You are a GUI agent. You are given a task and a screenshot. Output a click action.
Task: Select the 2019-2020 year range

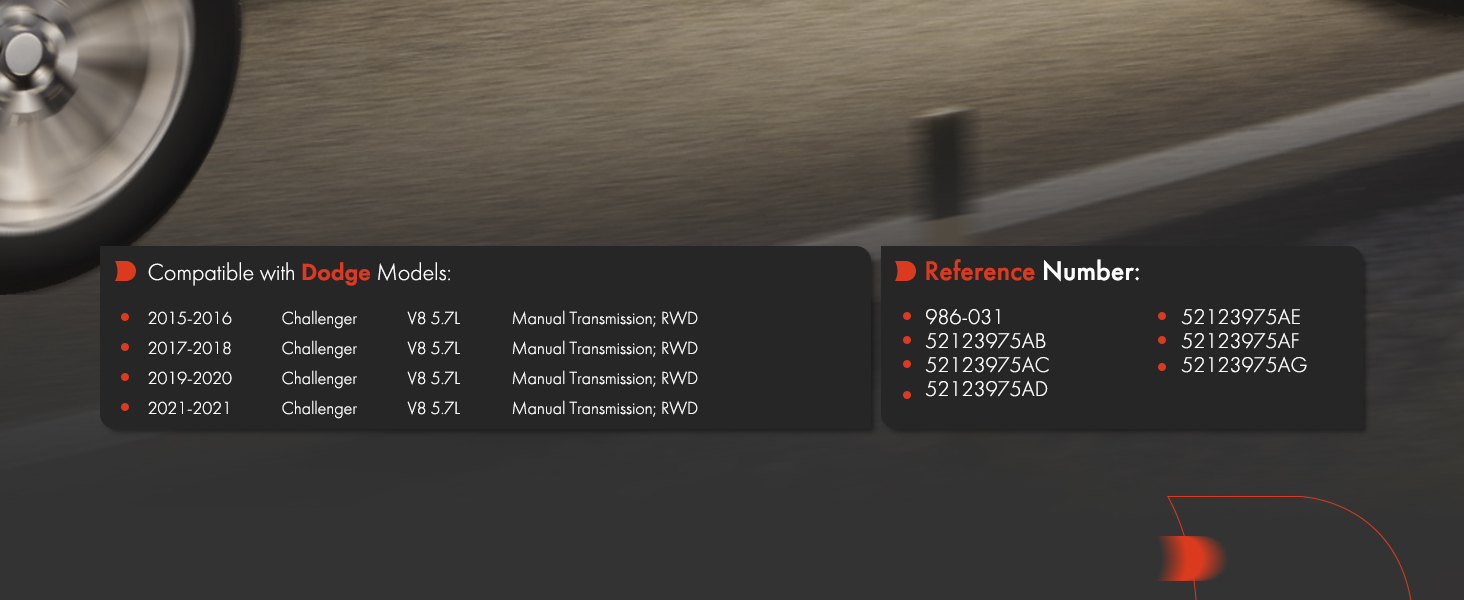click(x=189, y=378)
